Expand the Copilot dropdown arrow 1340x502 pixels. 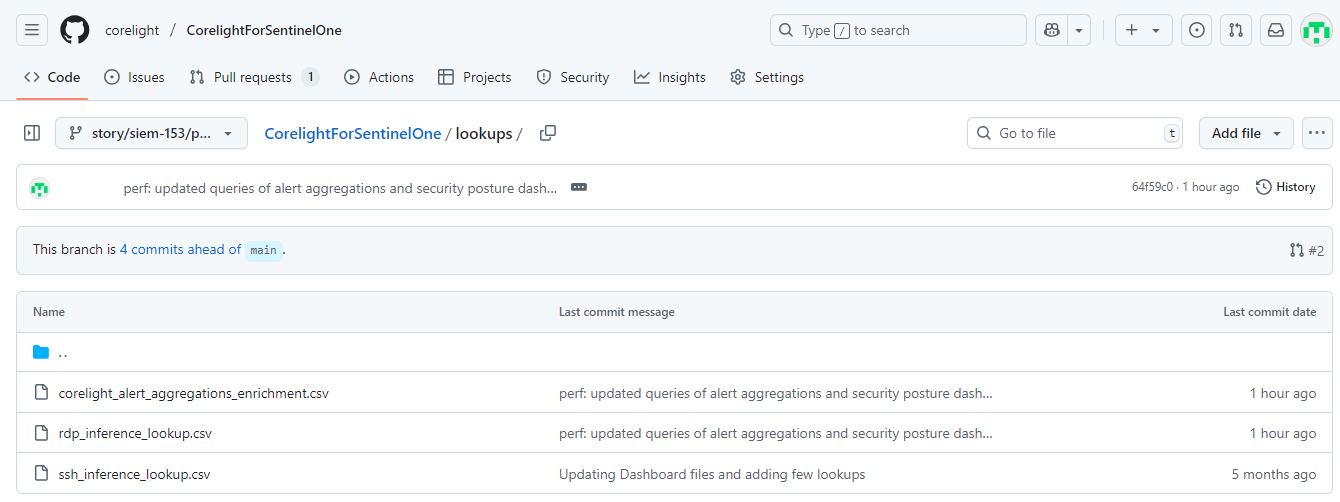pos(1079,30)
